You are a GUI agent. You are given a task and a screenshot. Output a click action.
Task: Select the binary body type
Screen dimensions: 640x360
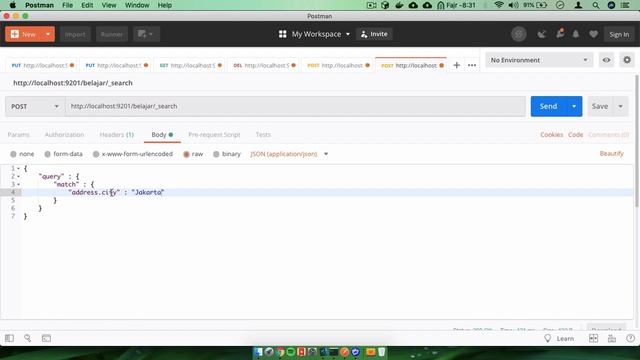click(x=216, y=154)
